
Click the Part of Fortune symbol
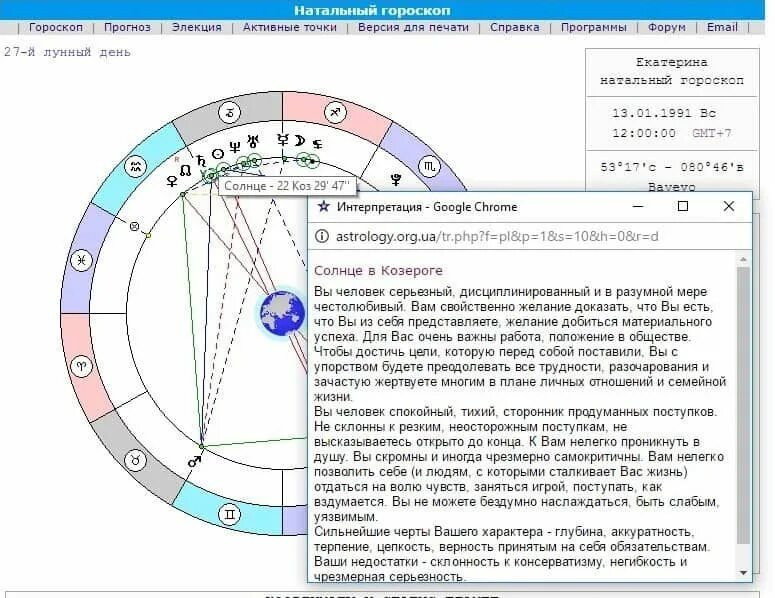point(134,226)
